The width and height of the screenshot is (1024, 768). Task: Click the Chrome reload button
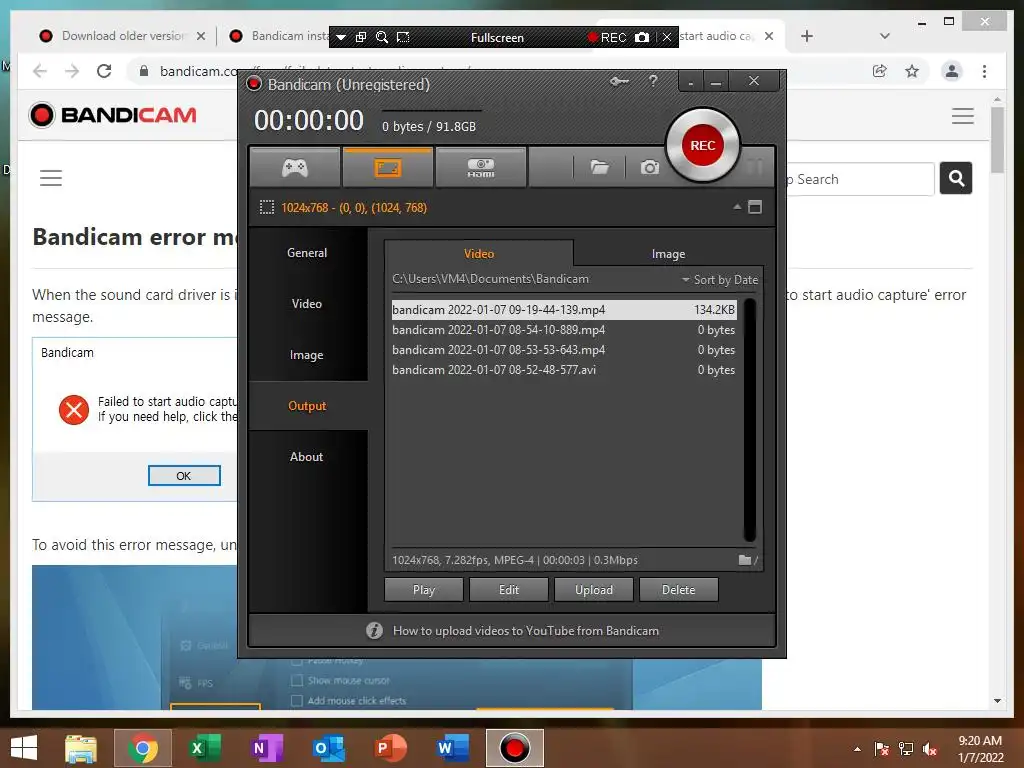(x=104, y=71)
